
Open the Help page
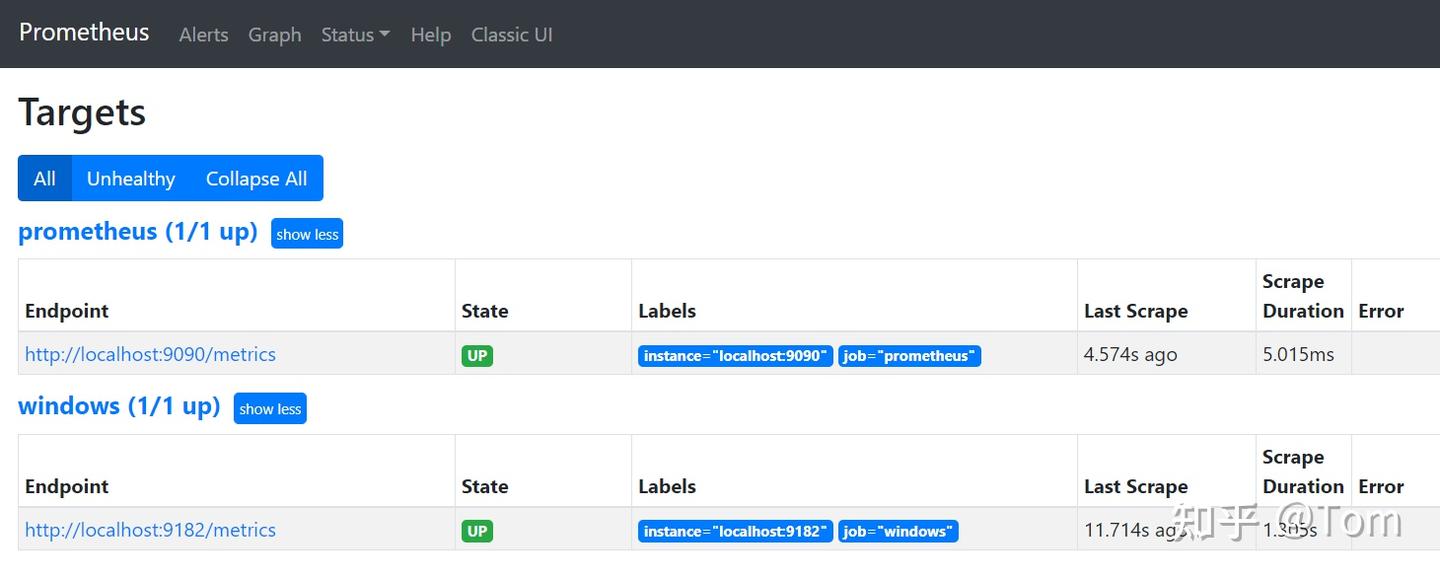(430, 34)
